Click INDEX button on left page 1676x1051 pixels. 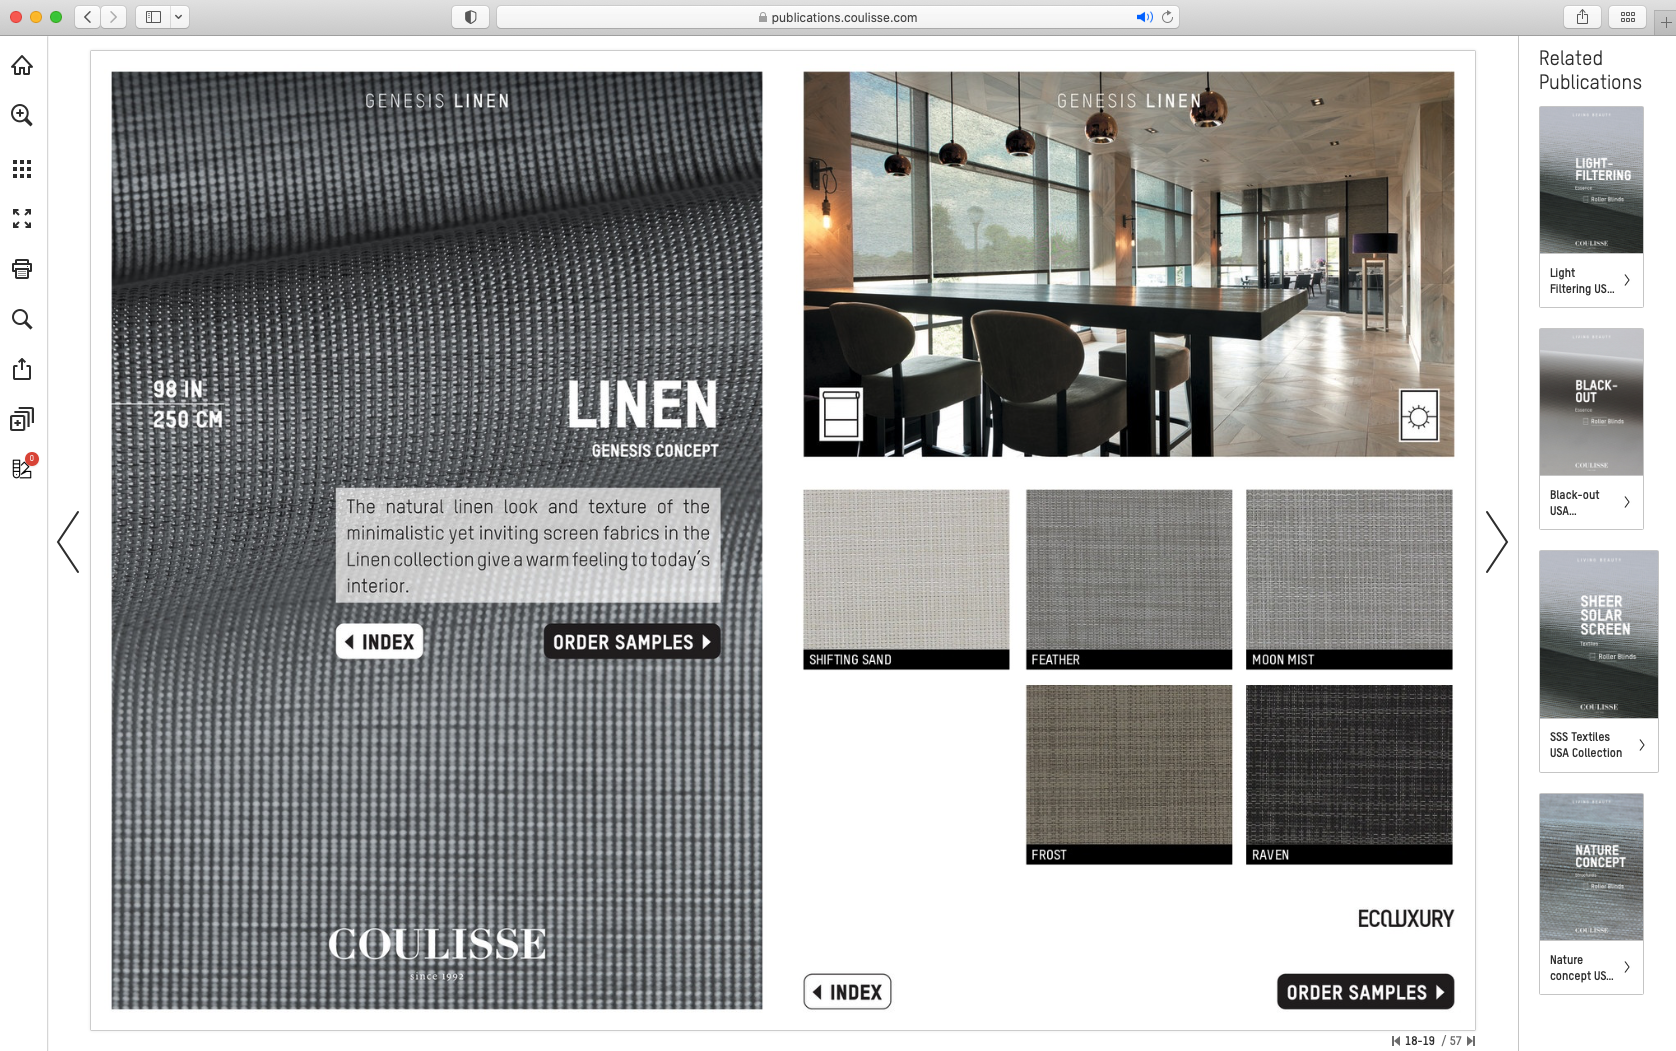point(379,642)
